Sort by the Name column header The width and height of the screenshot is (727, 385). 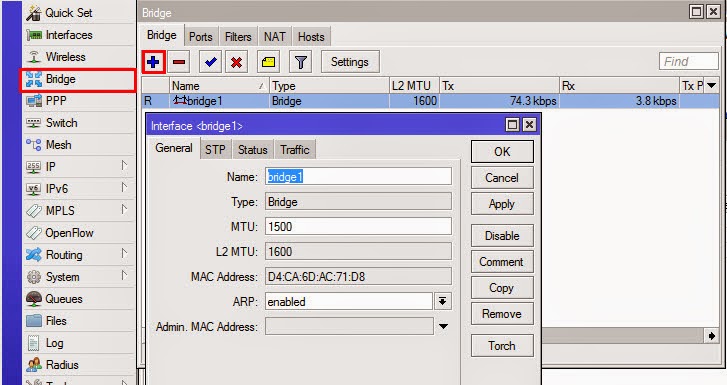[x=219, y=85]
